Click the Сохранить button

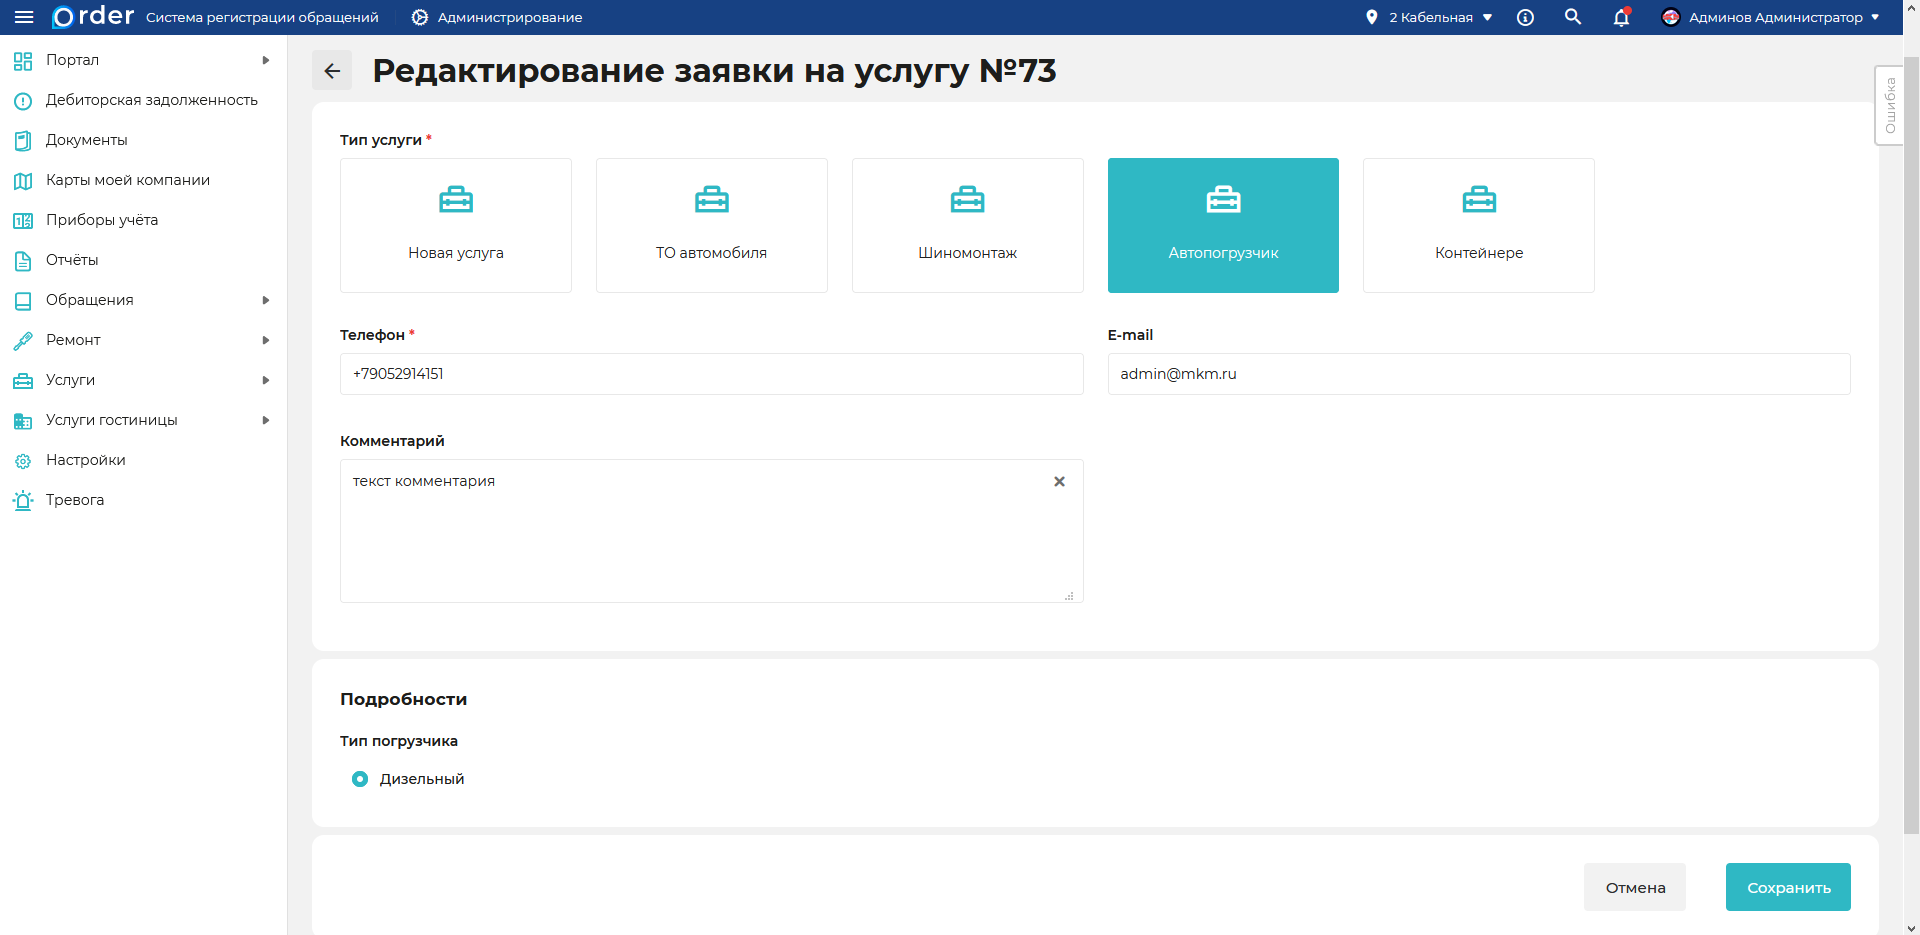click(x=1788, y=887)
